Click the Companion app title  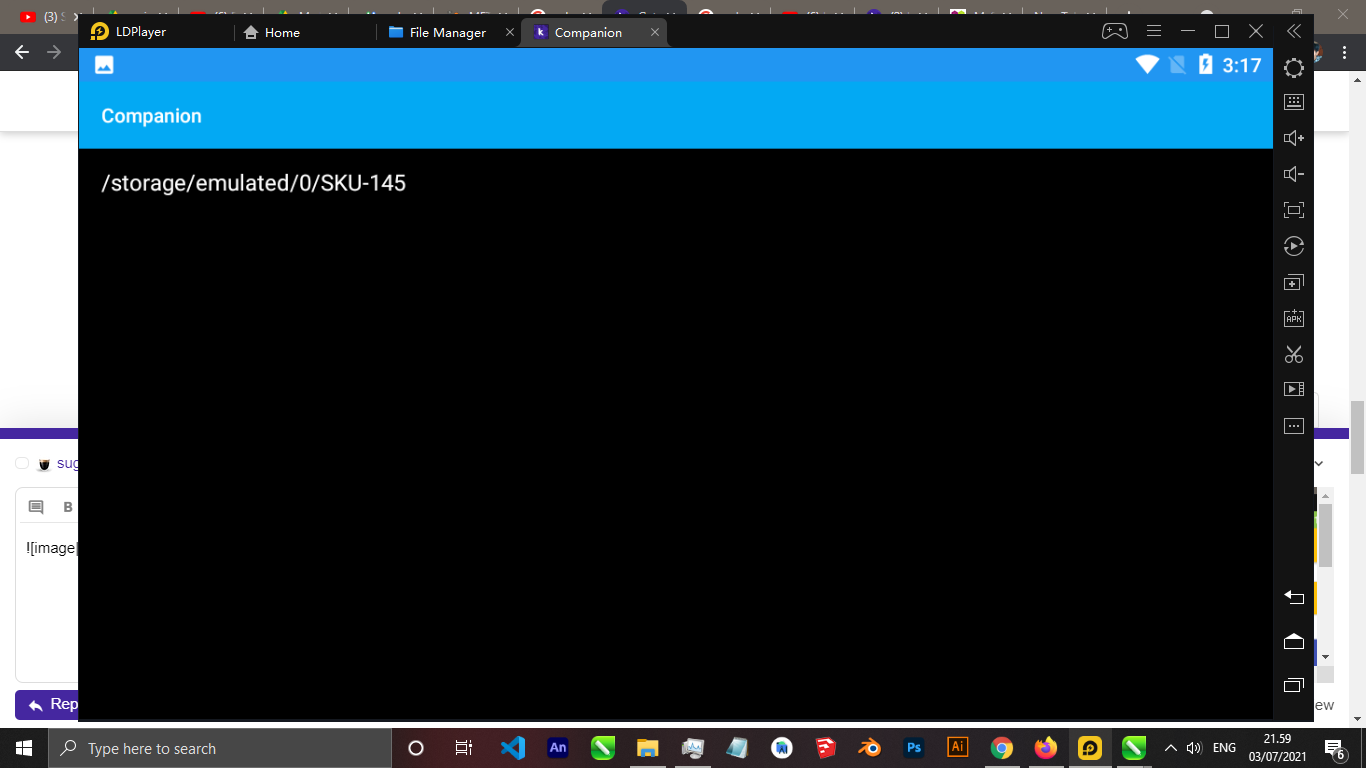pyautogui.click(x=151, y=116)
